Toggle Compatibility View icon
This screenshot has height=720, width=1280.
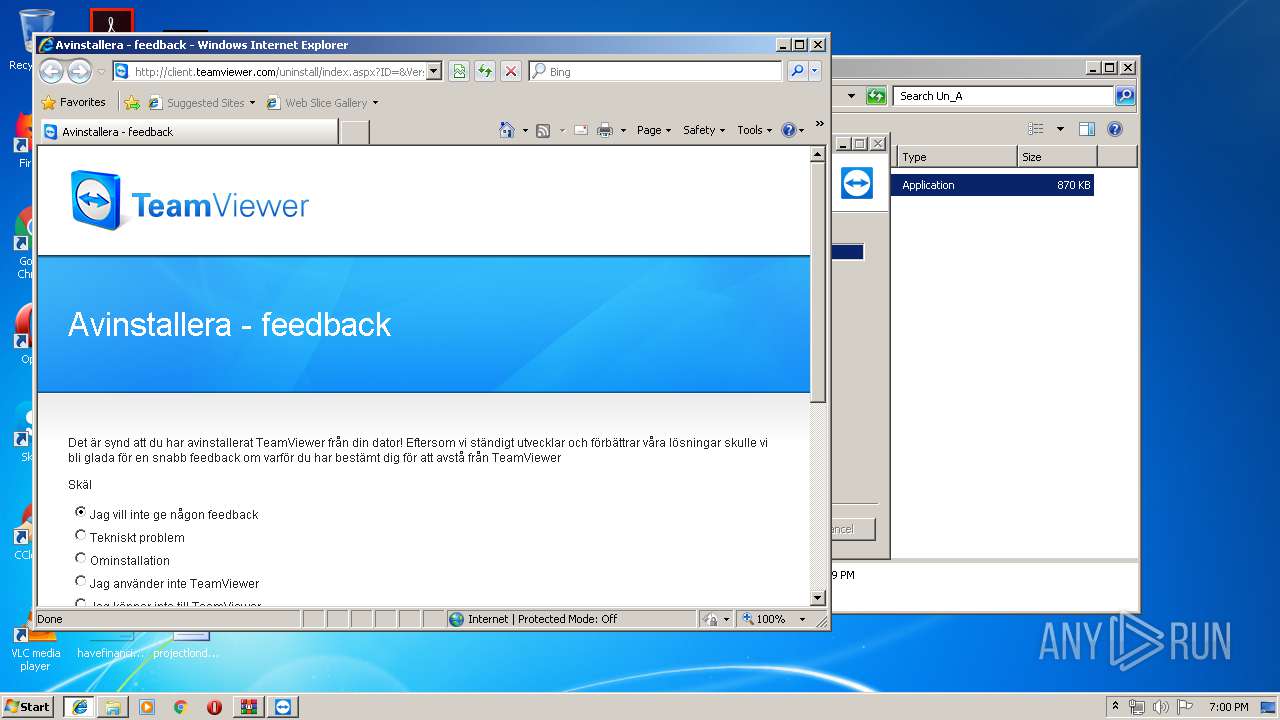click(459, 71)
